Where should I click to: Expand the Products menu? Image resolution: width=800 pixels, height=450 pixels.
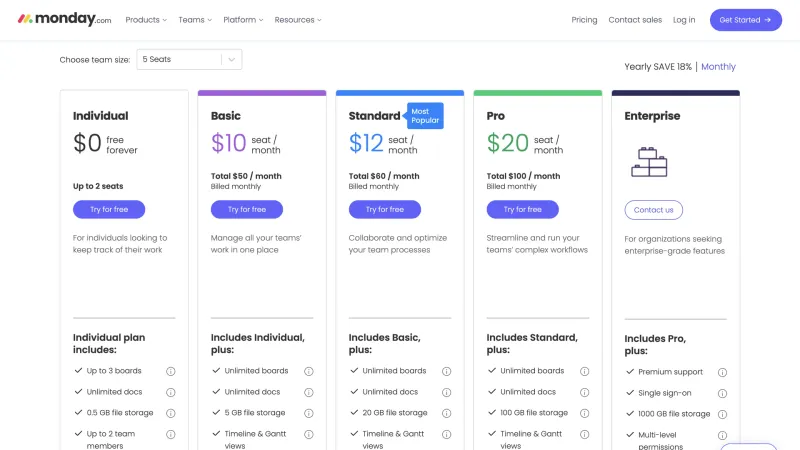[146, 20]
